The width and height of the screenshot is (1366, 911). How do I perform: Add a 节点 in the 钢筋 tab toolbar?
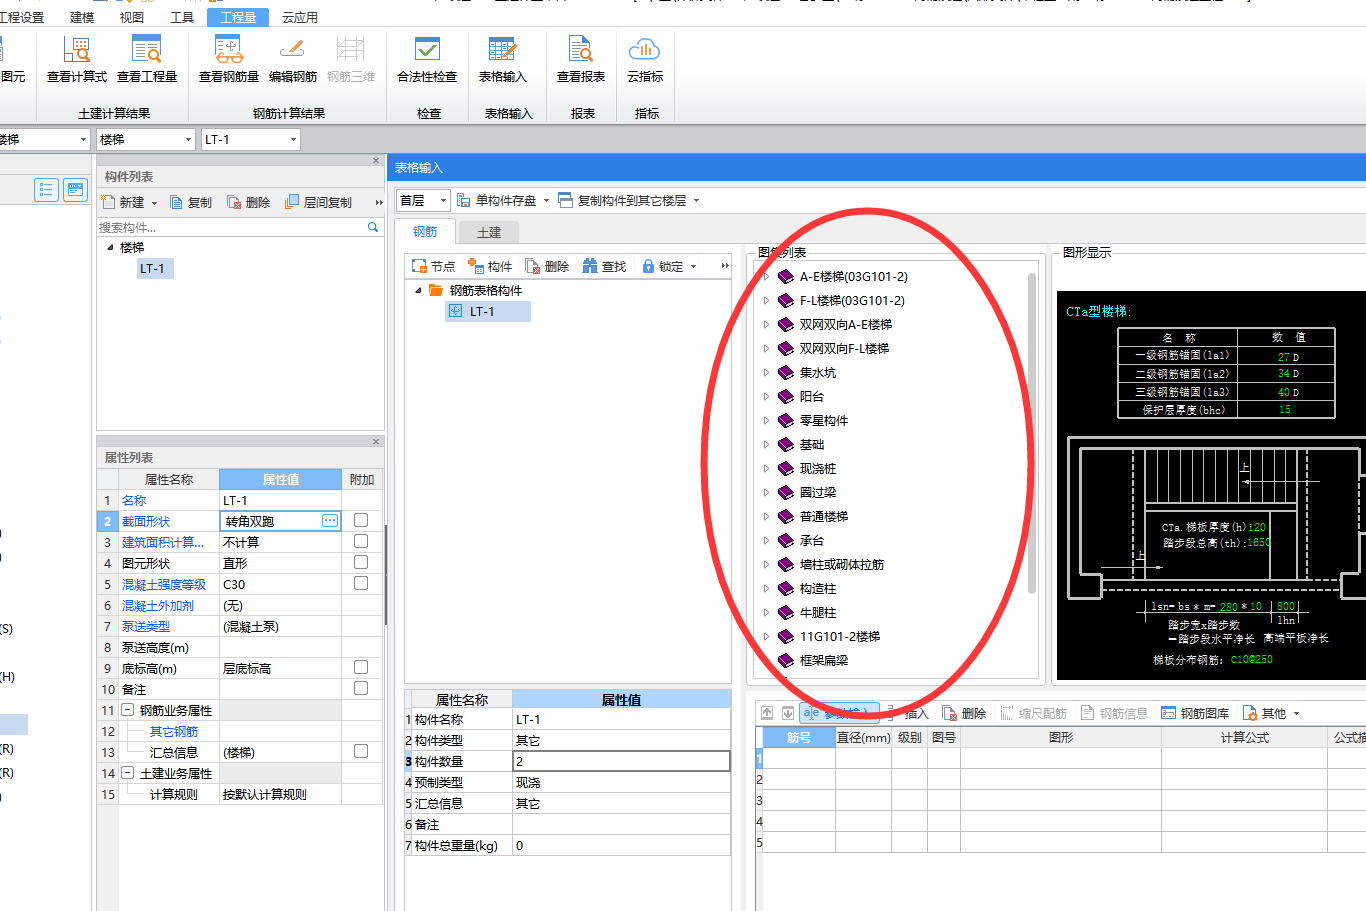point(433,266)
